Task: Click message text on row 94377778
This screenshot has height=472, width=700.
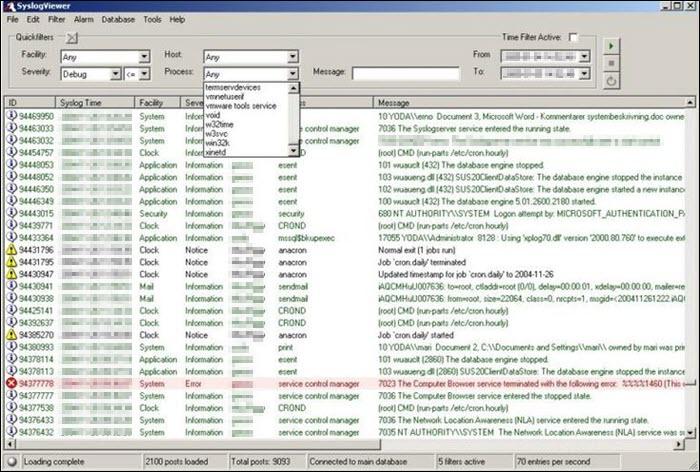Action: tap(531, 384)
